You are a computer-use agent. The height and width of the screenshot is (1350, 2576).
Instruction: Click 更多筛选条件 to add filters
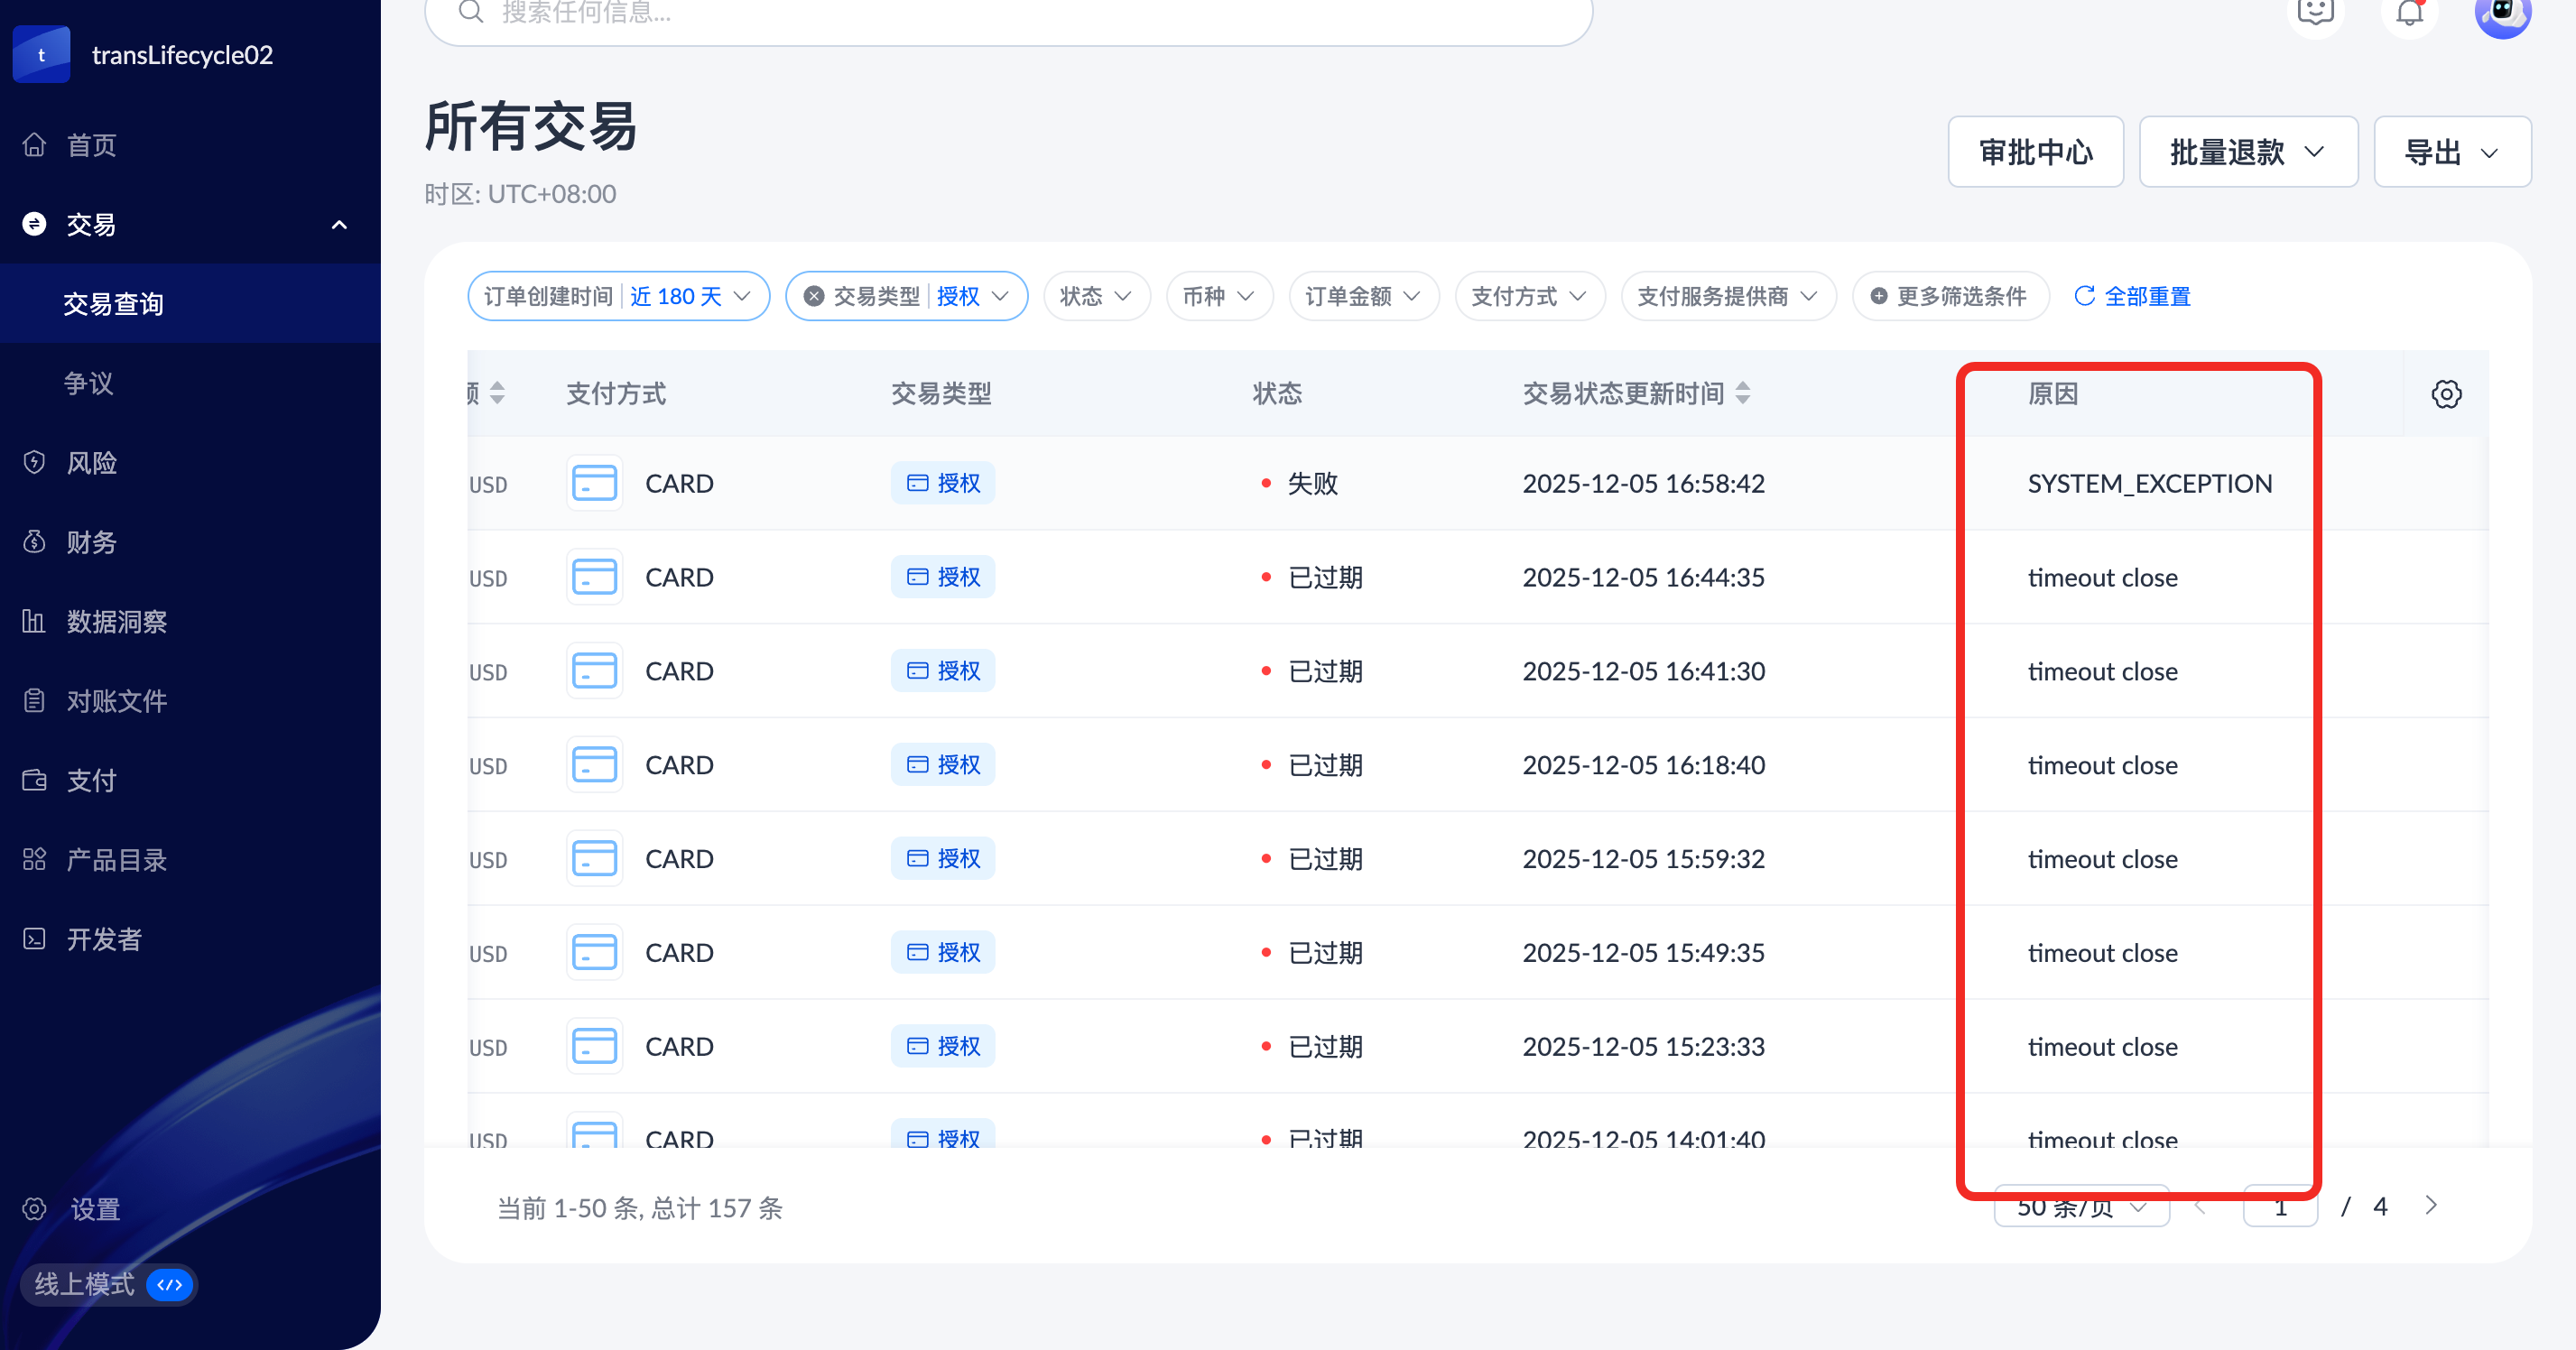1950,296
